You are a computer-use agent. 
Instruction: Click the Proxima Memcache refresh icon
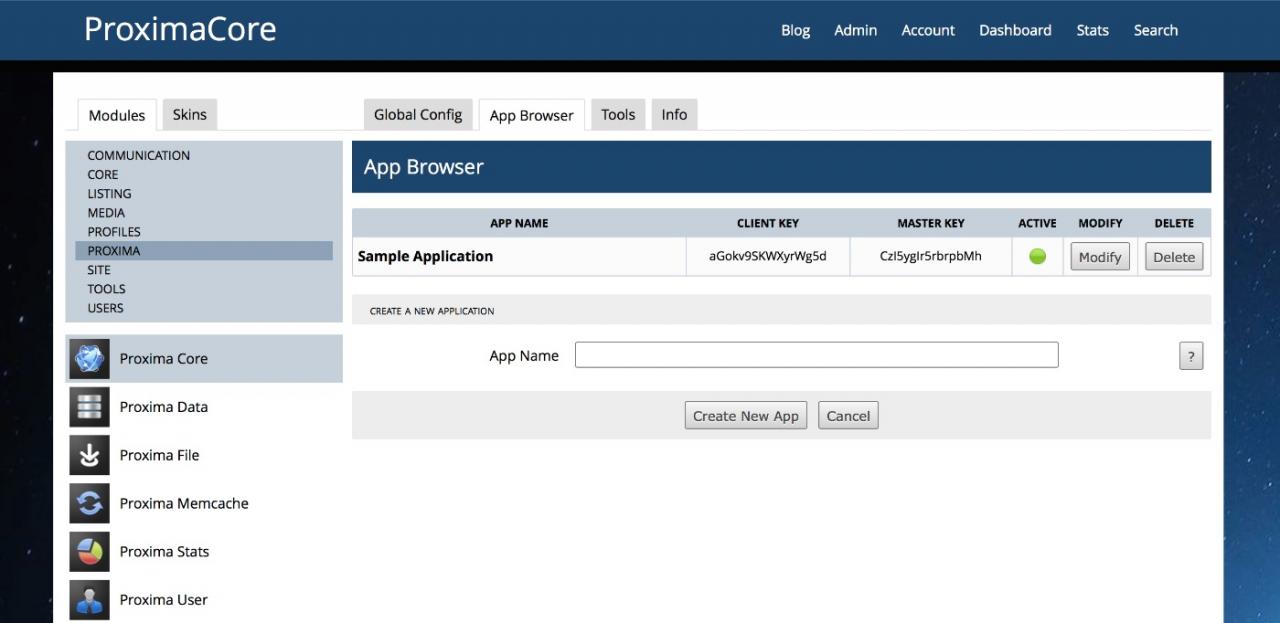tap(89, 503)
